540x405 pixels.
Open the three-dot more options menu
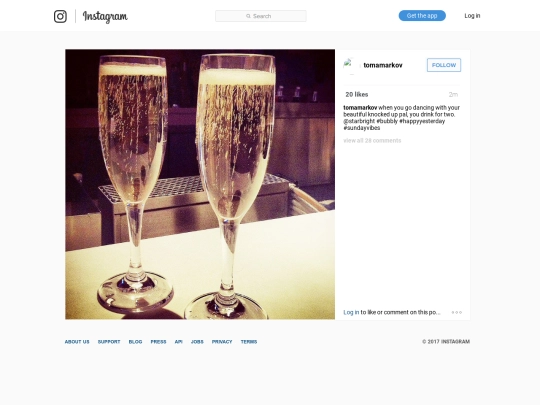(x=457, y=312)
